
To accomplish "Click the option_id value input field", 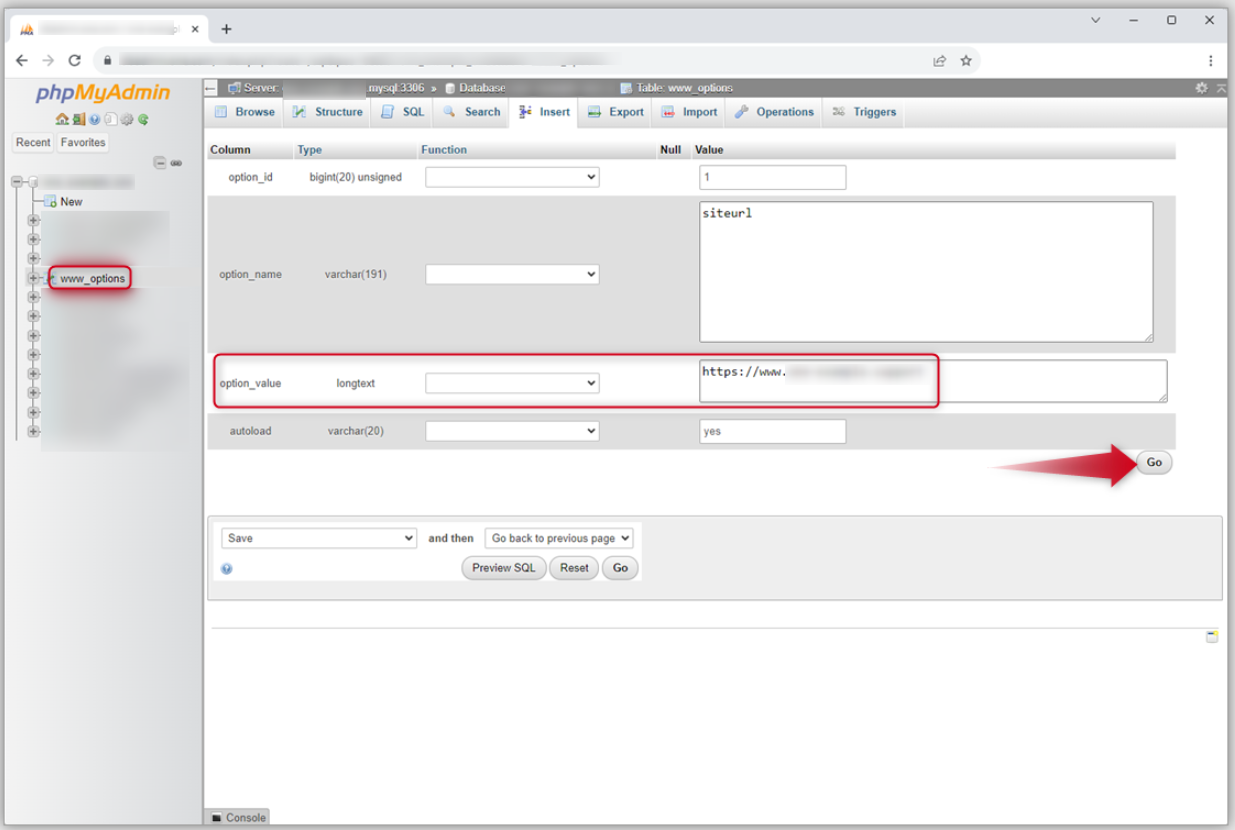I will (x=772, y=177).
